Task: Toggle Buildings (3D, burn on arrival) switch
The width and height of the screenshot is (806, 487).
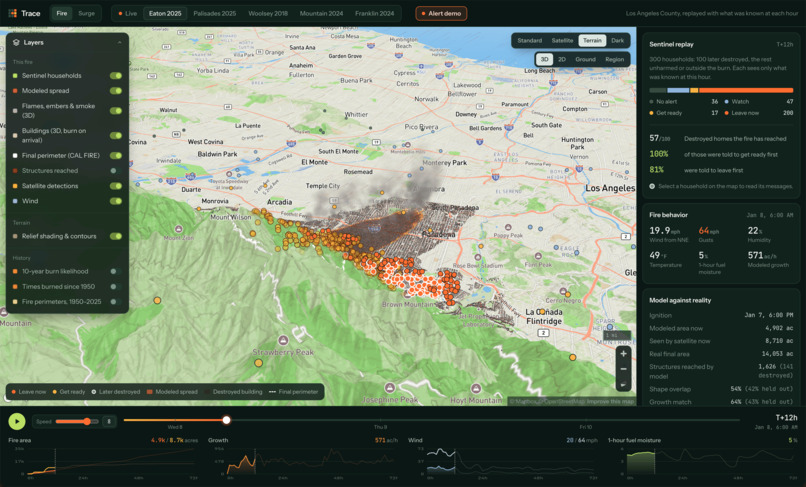Action: click(116, 135)
